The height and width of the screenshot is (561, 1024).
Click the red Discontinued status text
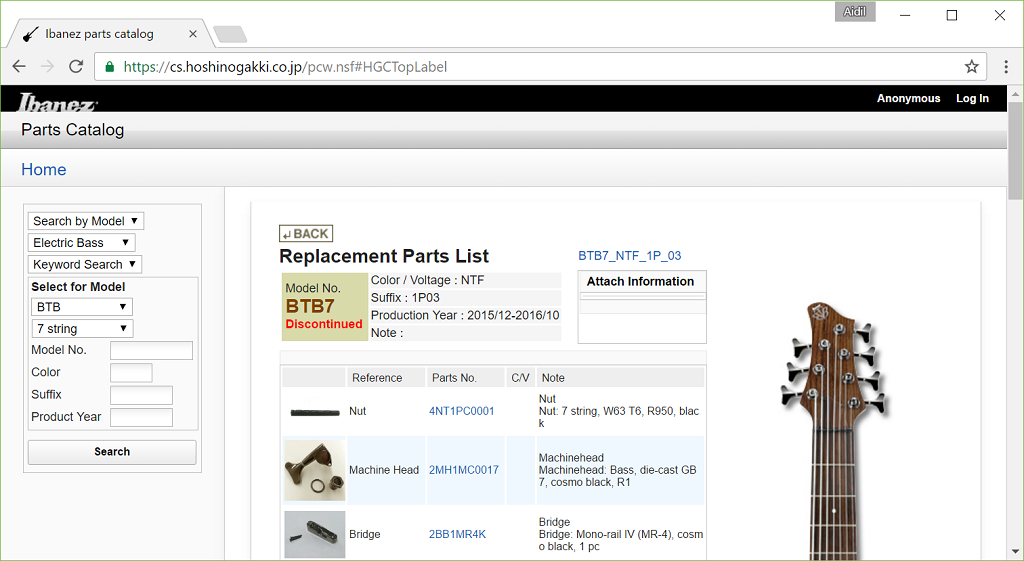pos(324,324)
